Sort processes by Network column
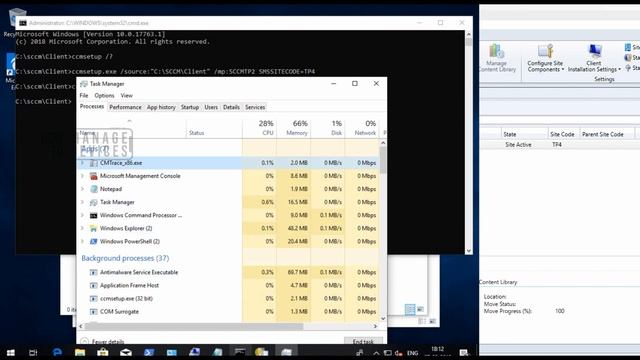 click(362, 128)
